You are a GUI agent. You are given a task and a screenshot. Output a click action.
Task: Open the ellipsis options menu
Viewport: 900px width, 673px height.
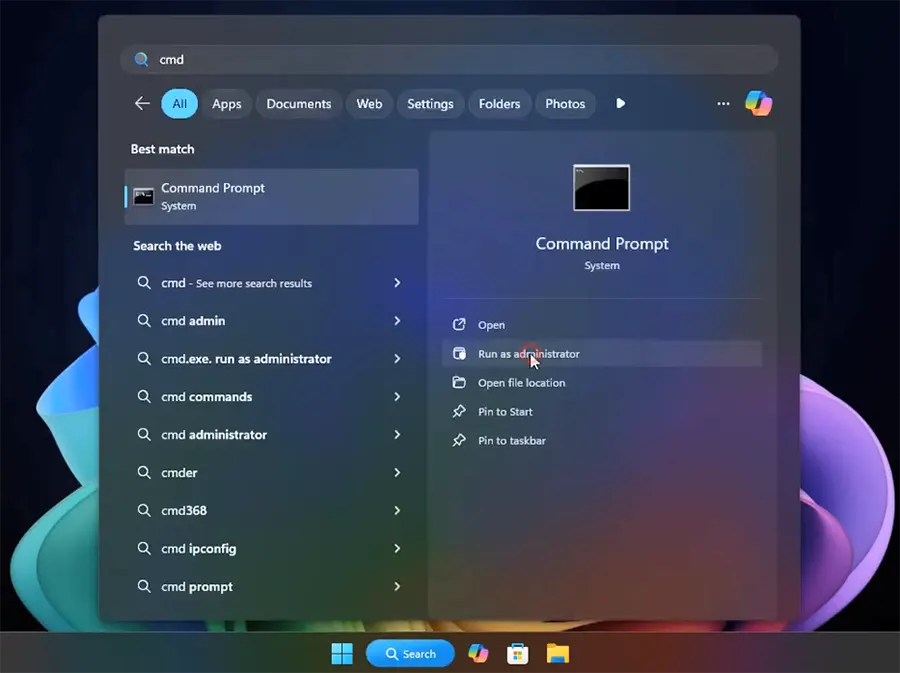[x=723, y=103]
